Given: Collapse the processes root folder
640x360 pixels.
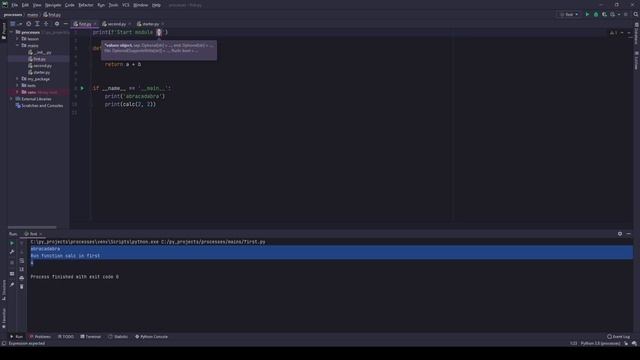Looking at the screenshot, I should click(x=11, y=32).
